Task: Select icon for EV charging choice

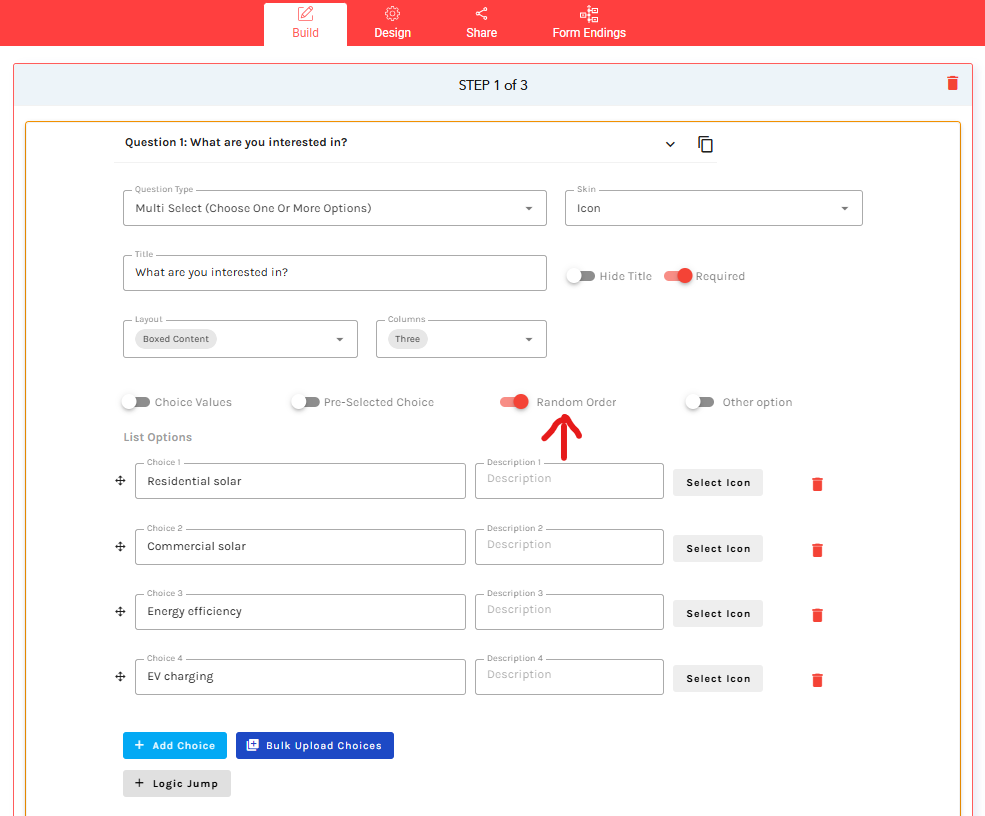Action: (x=718, y=678)
